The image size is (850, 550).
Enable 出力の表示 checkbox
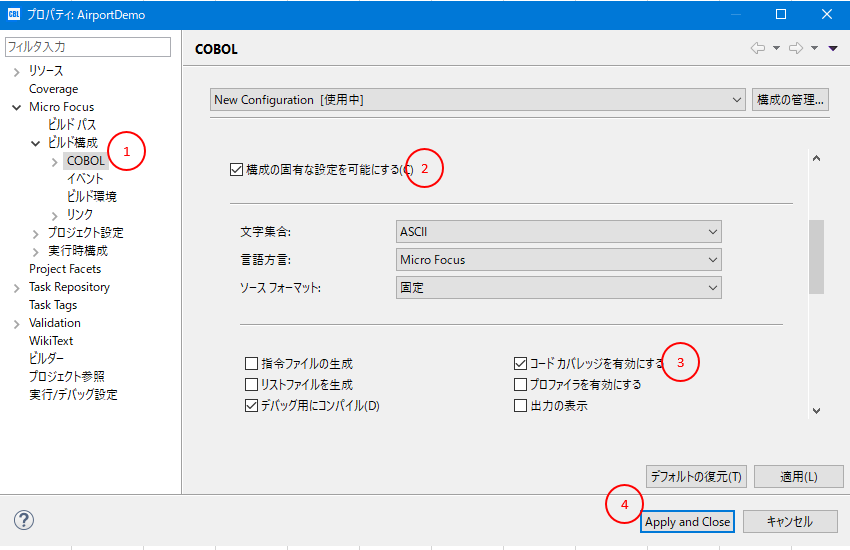[x=520, y=405]
